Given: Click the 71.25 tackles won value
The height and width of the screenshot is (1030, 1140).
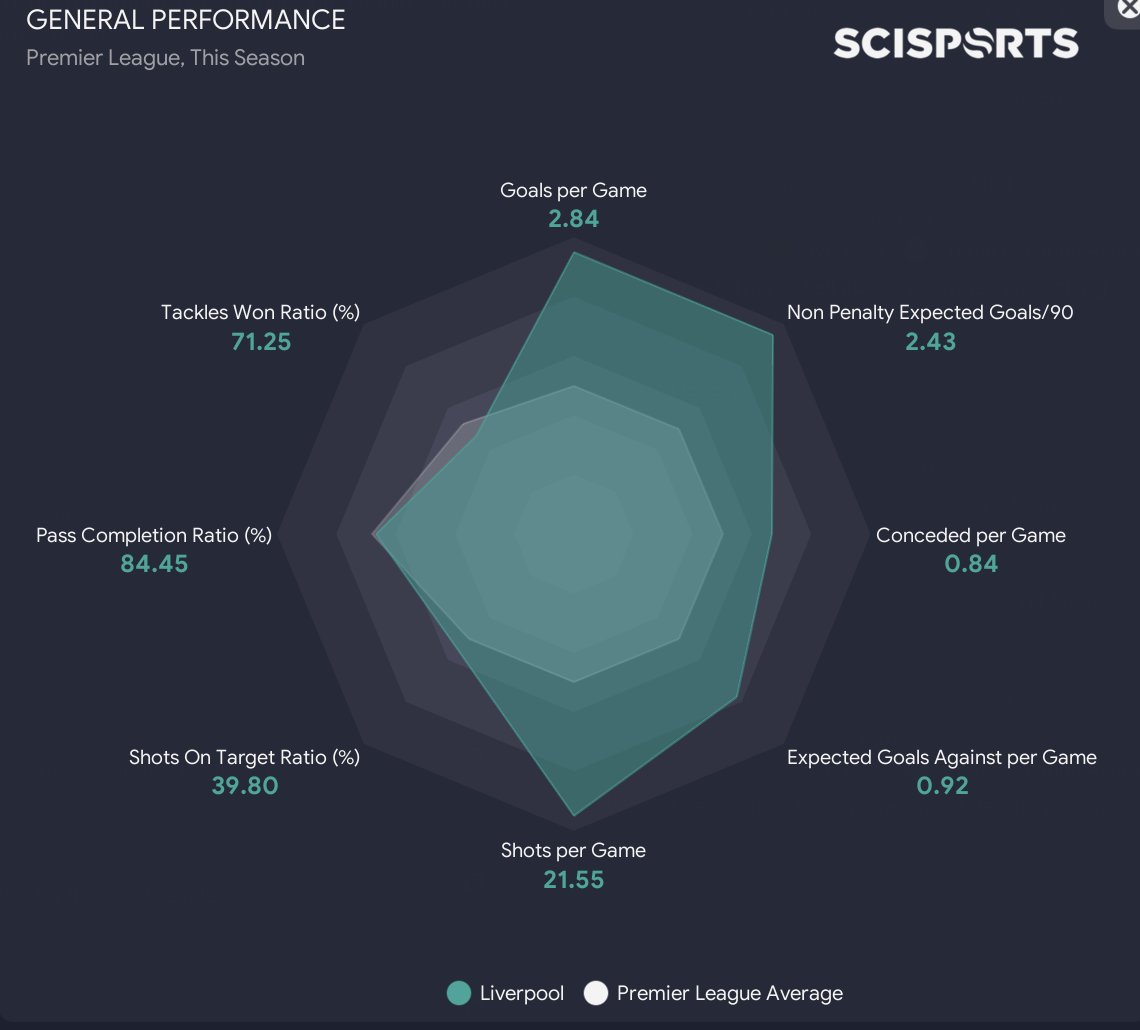Looking at the screenshot, I should pos(260,342).
